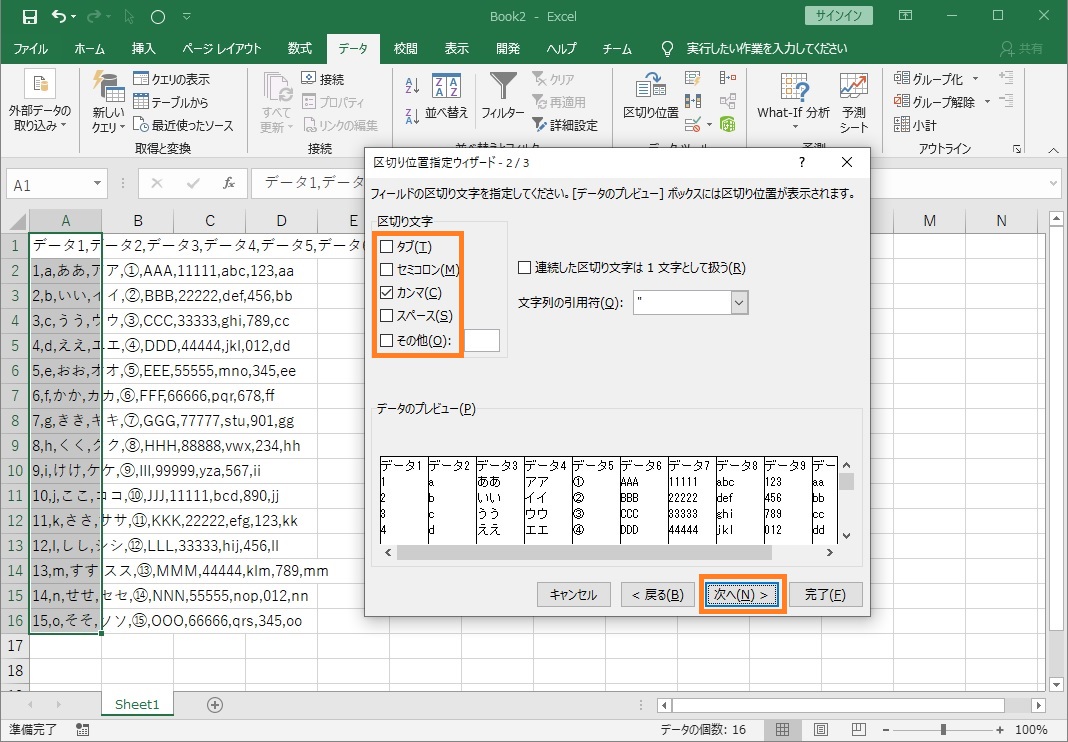Click the Save icon in the title bar
The width and height of the screenshot is (1068, 742).
pyautogui.click(x=29, y=17)
